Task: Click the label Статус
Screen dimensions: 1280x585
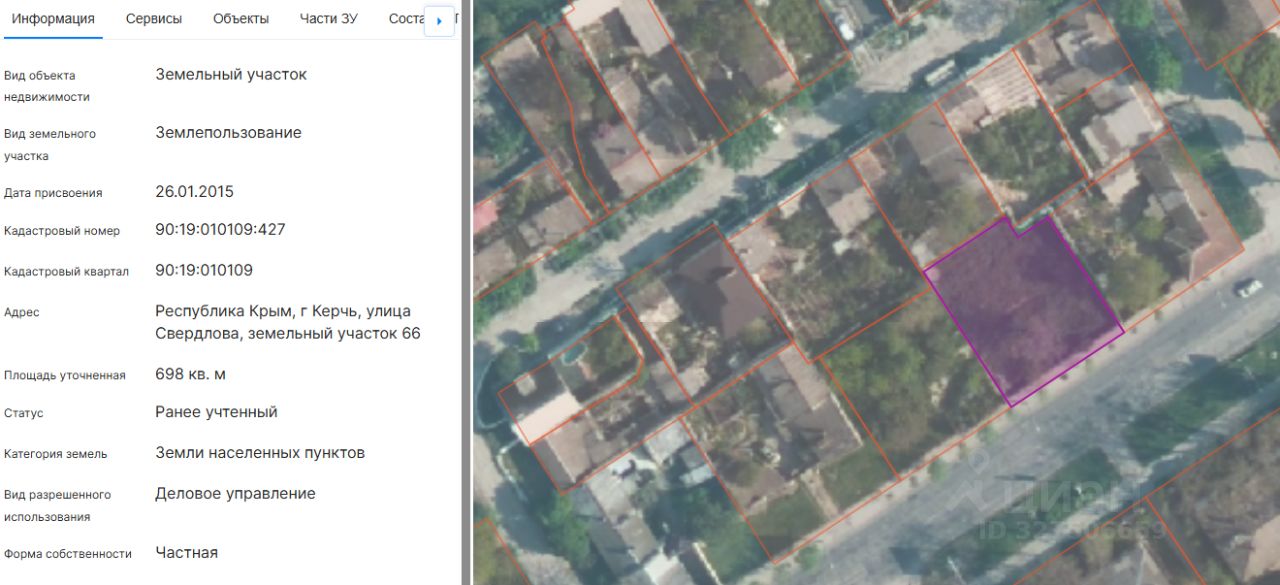Action: [x=24, y=413]
